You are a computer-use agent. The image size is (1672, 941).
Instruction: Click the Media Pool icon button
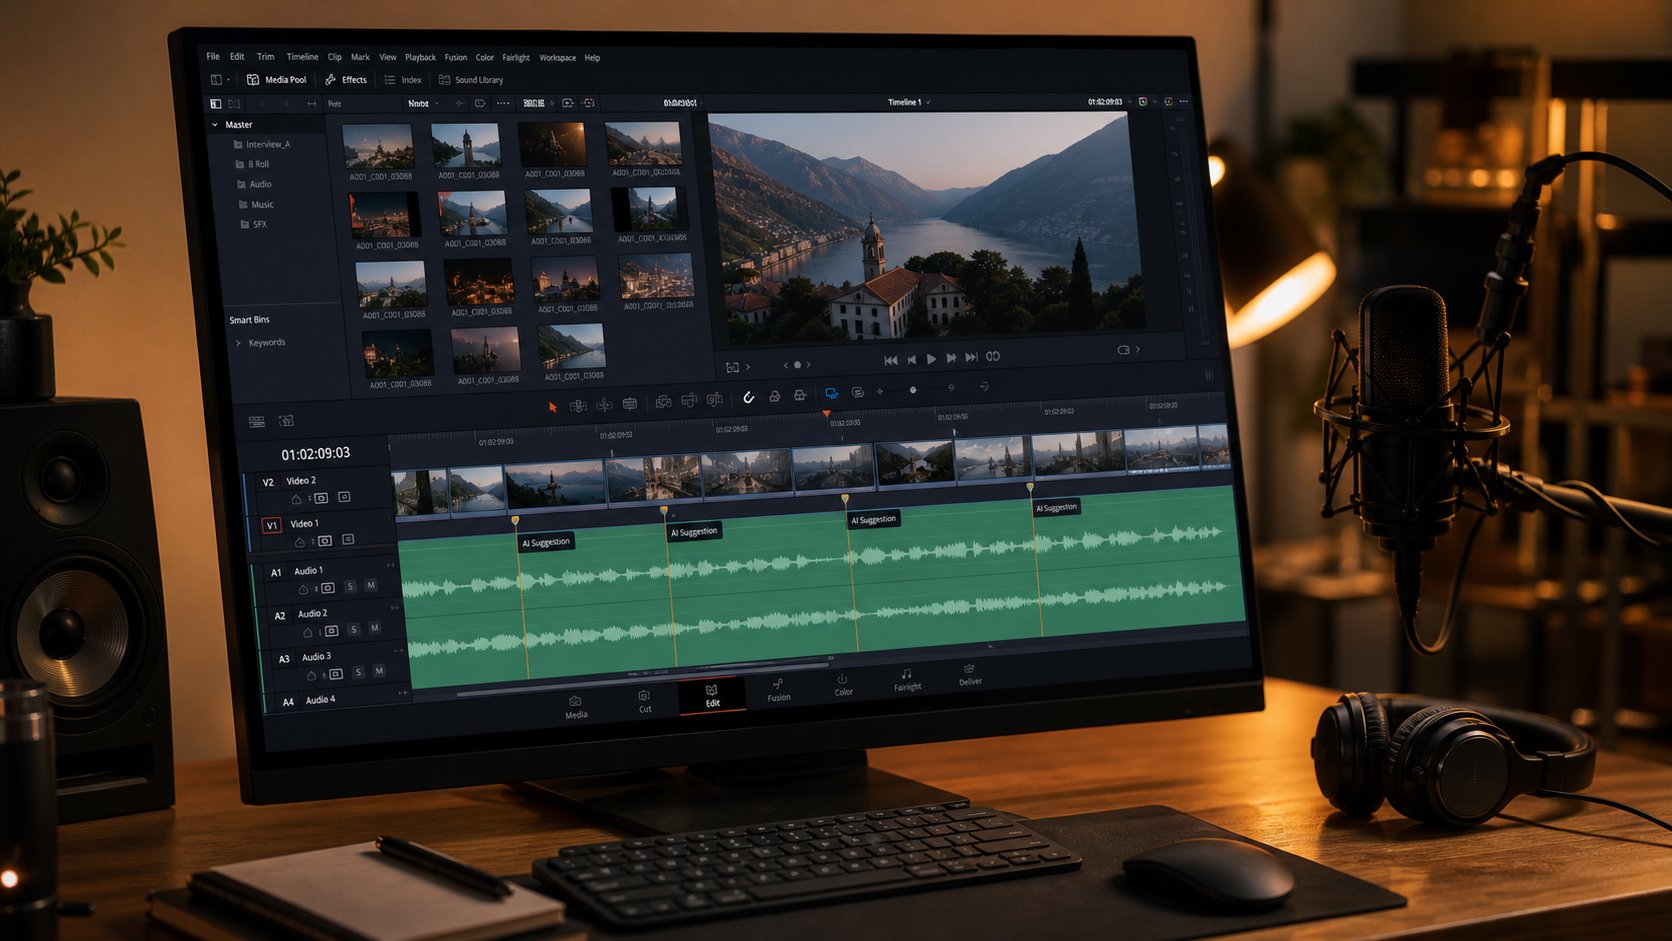pyautogui.click(x=276, y=79)
